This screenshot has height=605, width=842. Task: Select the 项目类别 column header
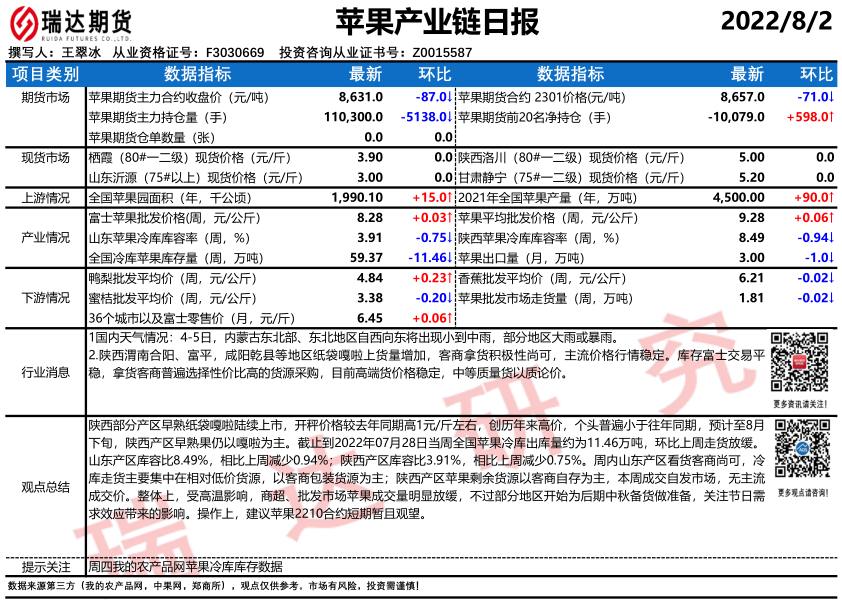[45, 74]
